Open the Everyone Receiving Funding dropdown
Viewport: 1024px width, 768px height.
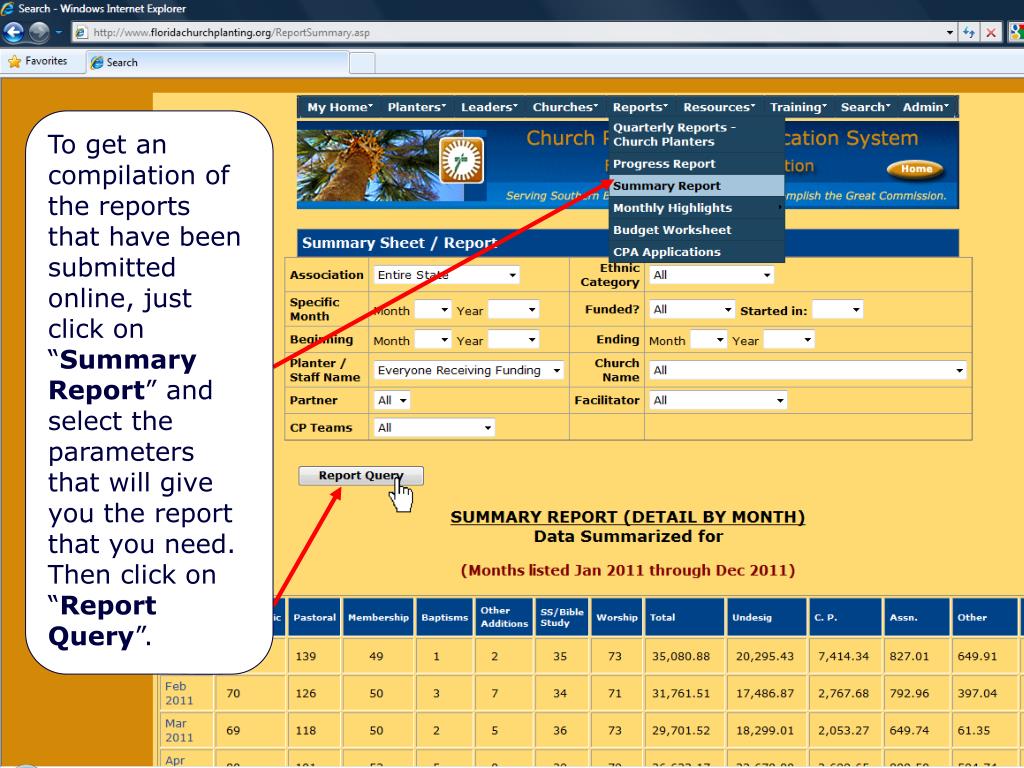click(x=469, y=370)
